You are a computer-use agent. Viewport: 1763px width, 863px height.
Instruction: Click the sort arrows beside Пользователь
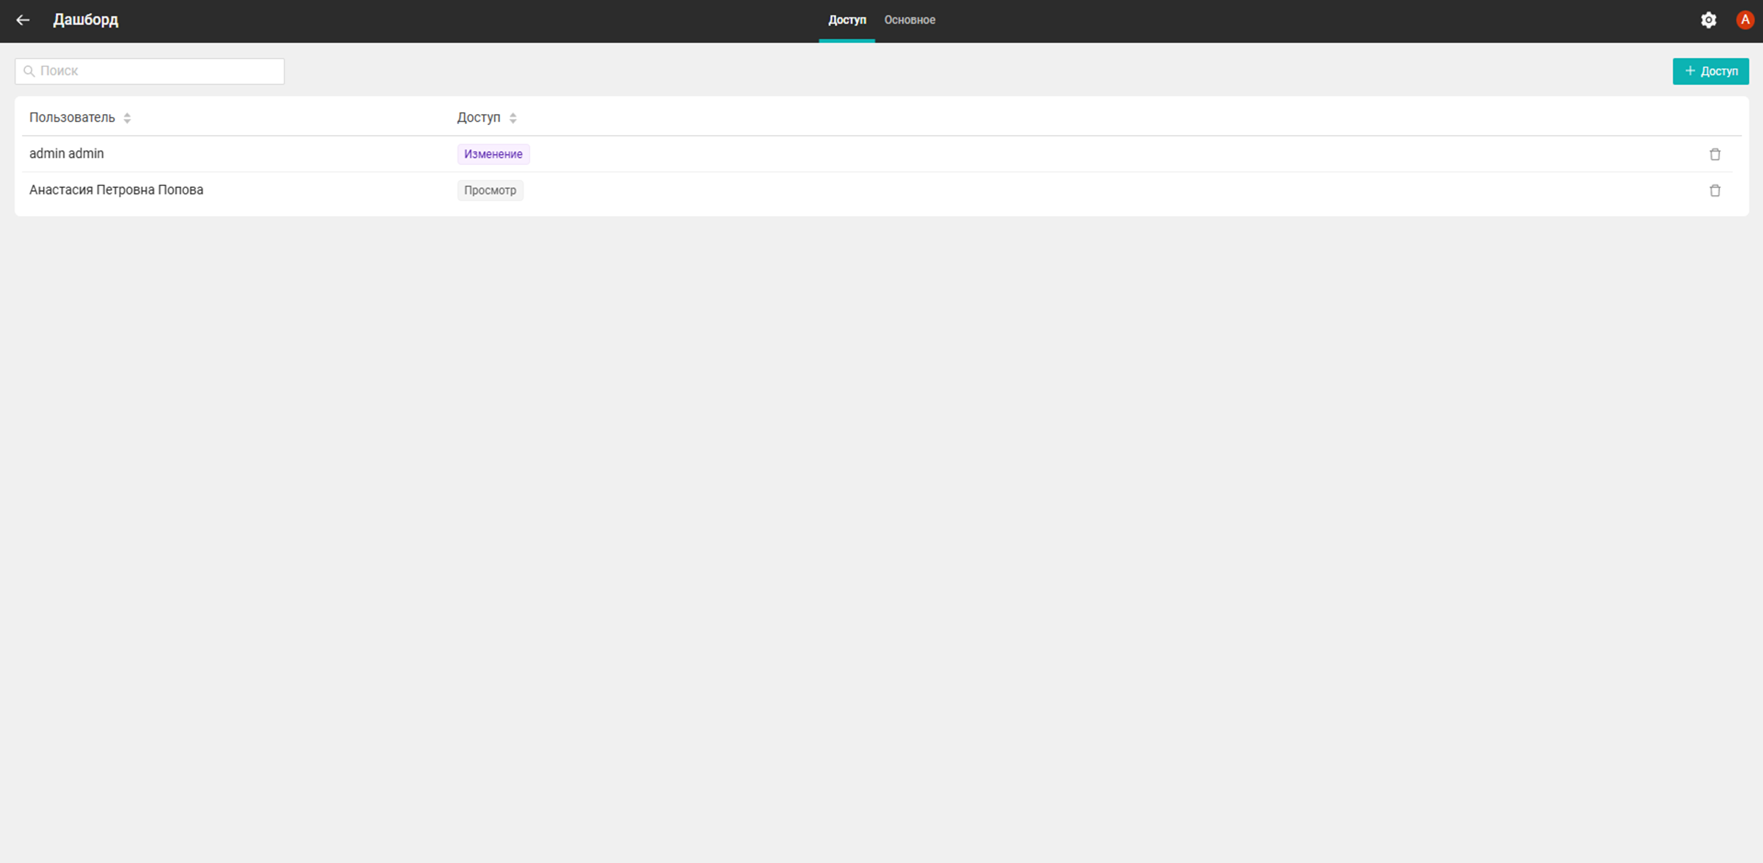coord(127,118)
